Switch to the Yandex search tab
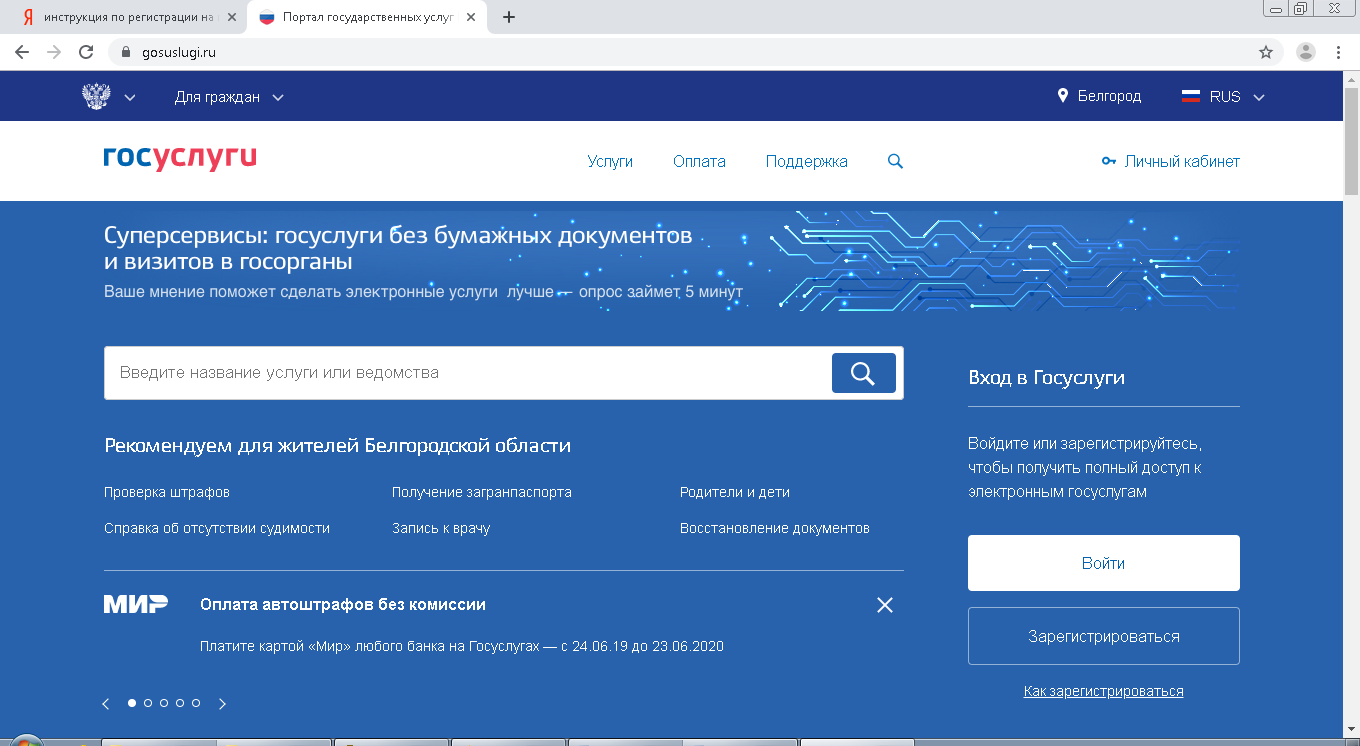1360x746 pixels. [x=130, y=17]
